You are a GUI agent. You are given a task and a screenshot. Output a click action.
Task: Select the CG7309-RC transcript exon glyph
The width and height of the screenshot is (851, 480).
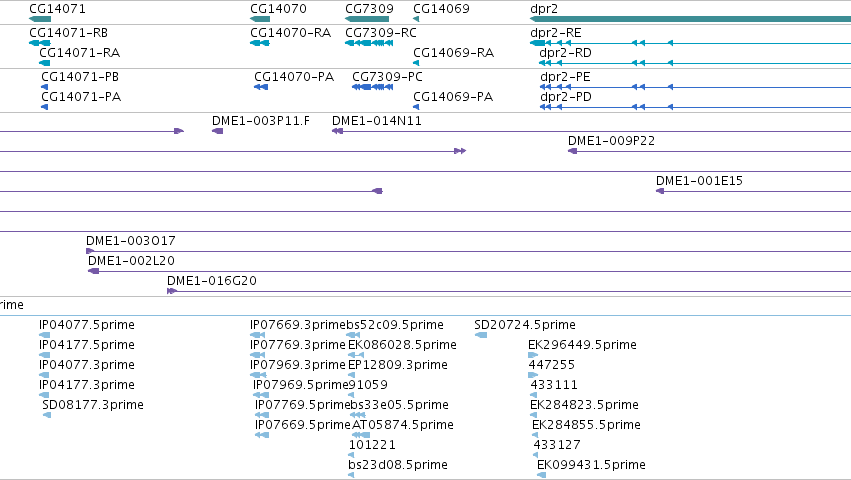[369, 43]
